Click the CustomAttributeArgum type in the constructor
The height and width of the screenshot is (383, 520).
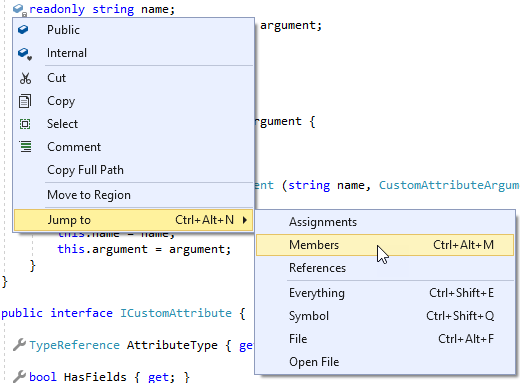coord(449,185)
